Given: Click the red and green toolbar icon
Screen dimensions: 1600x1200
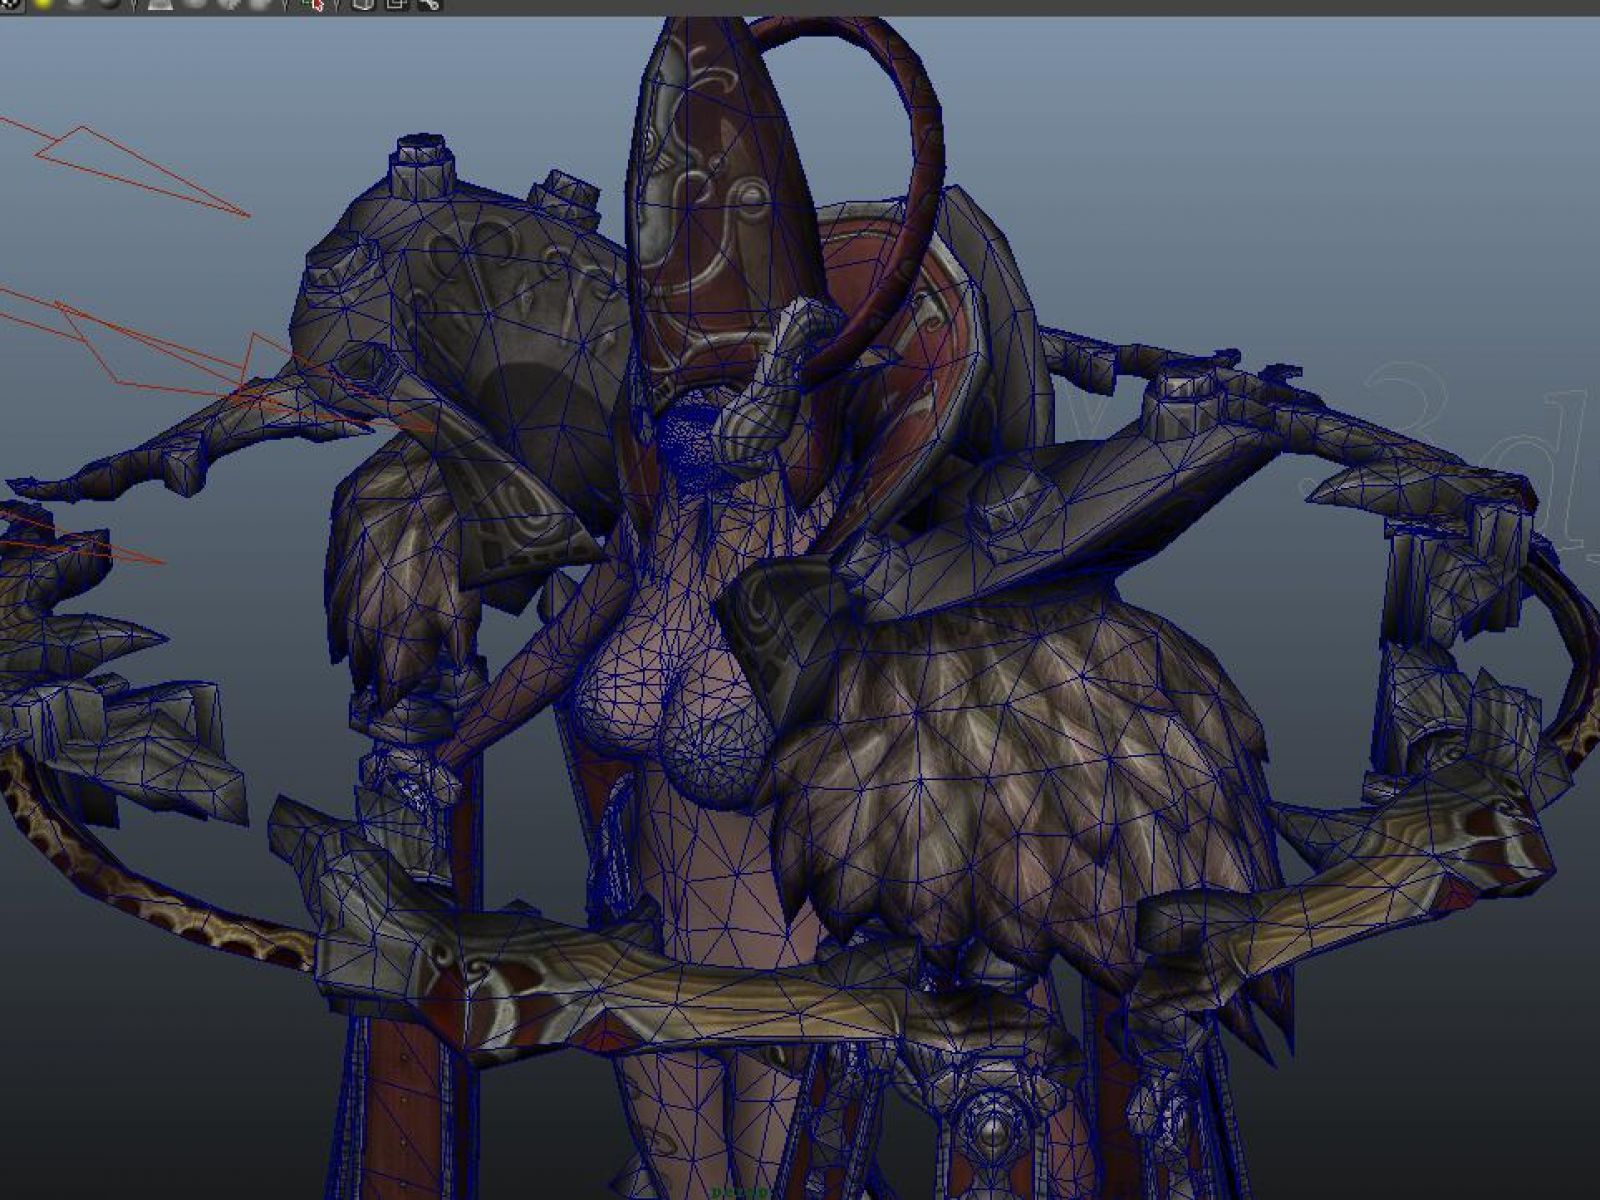Looking at the screenshot, I should 313,4.
